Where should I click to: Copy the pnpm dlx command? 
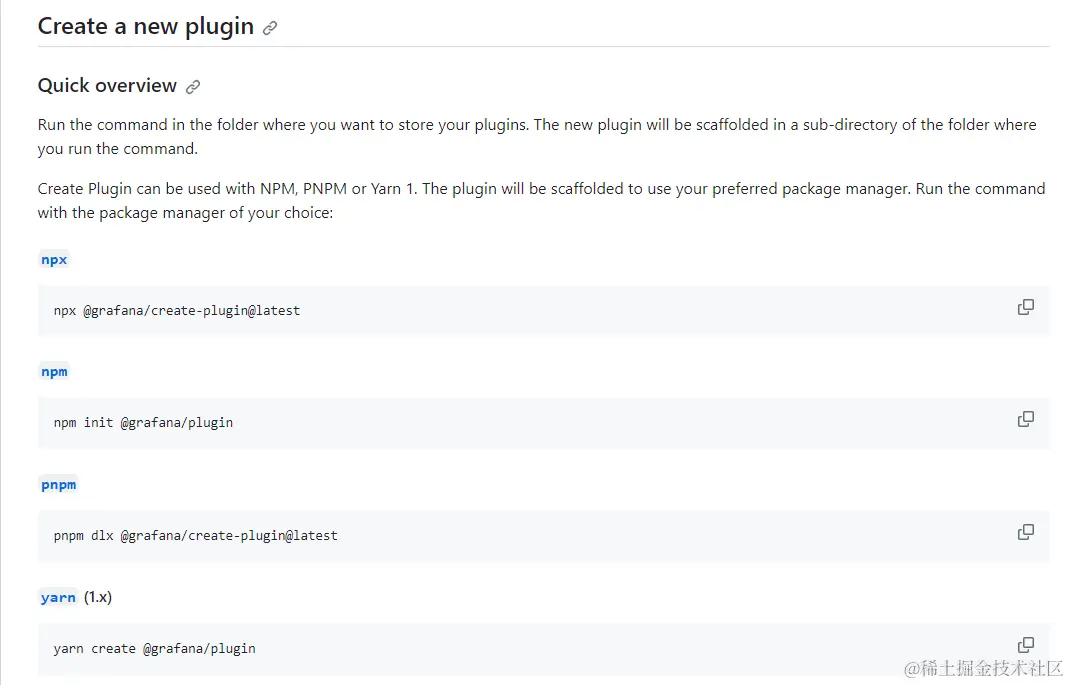point(1025,532)
